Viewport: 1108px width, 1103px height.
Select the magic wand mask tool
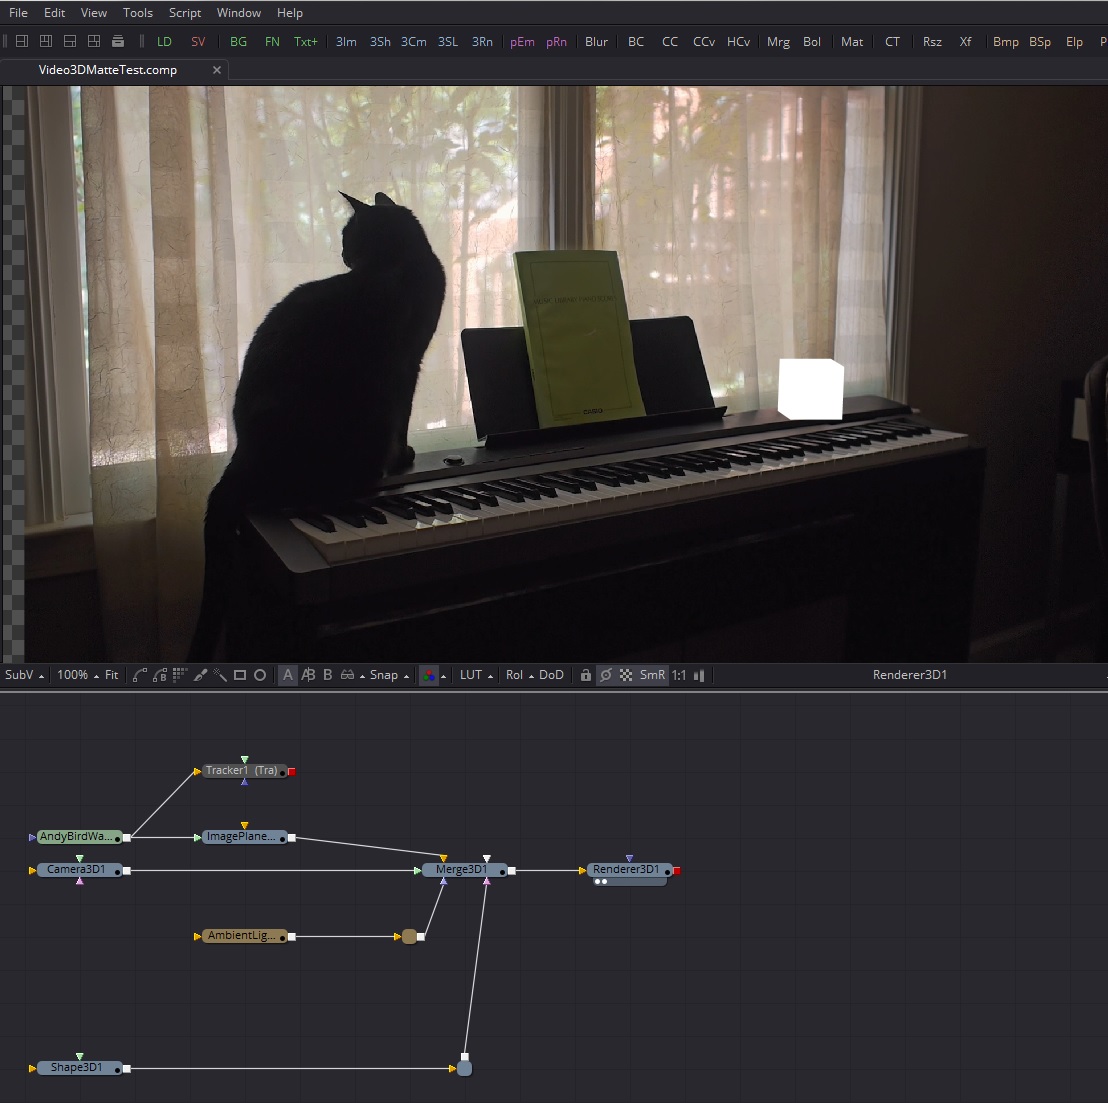click(x=220, y=675)
